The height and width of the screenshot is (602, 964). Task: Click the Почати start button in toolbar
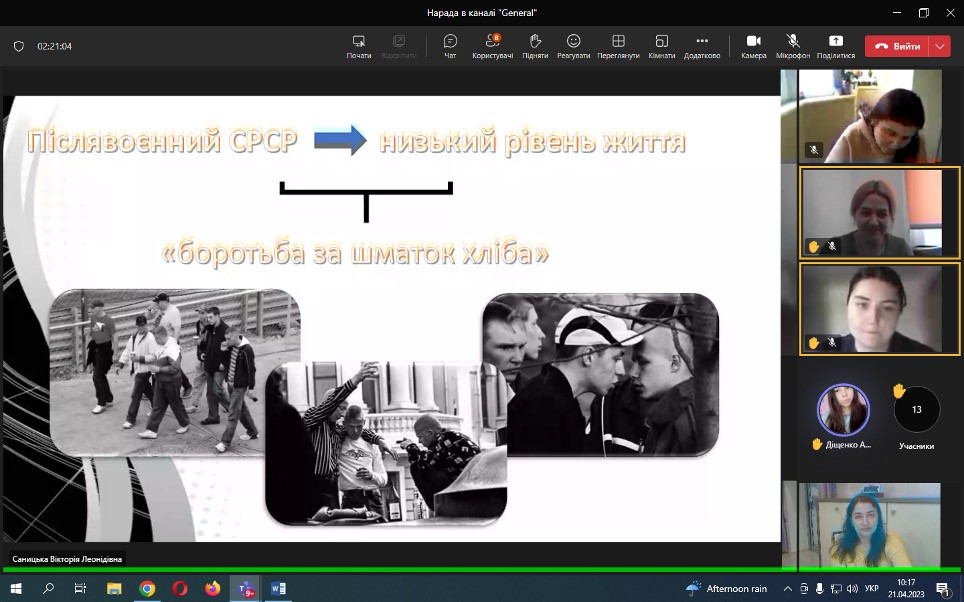coord(359,46)
